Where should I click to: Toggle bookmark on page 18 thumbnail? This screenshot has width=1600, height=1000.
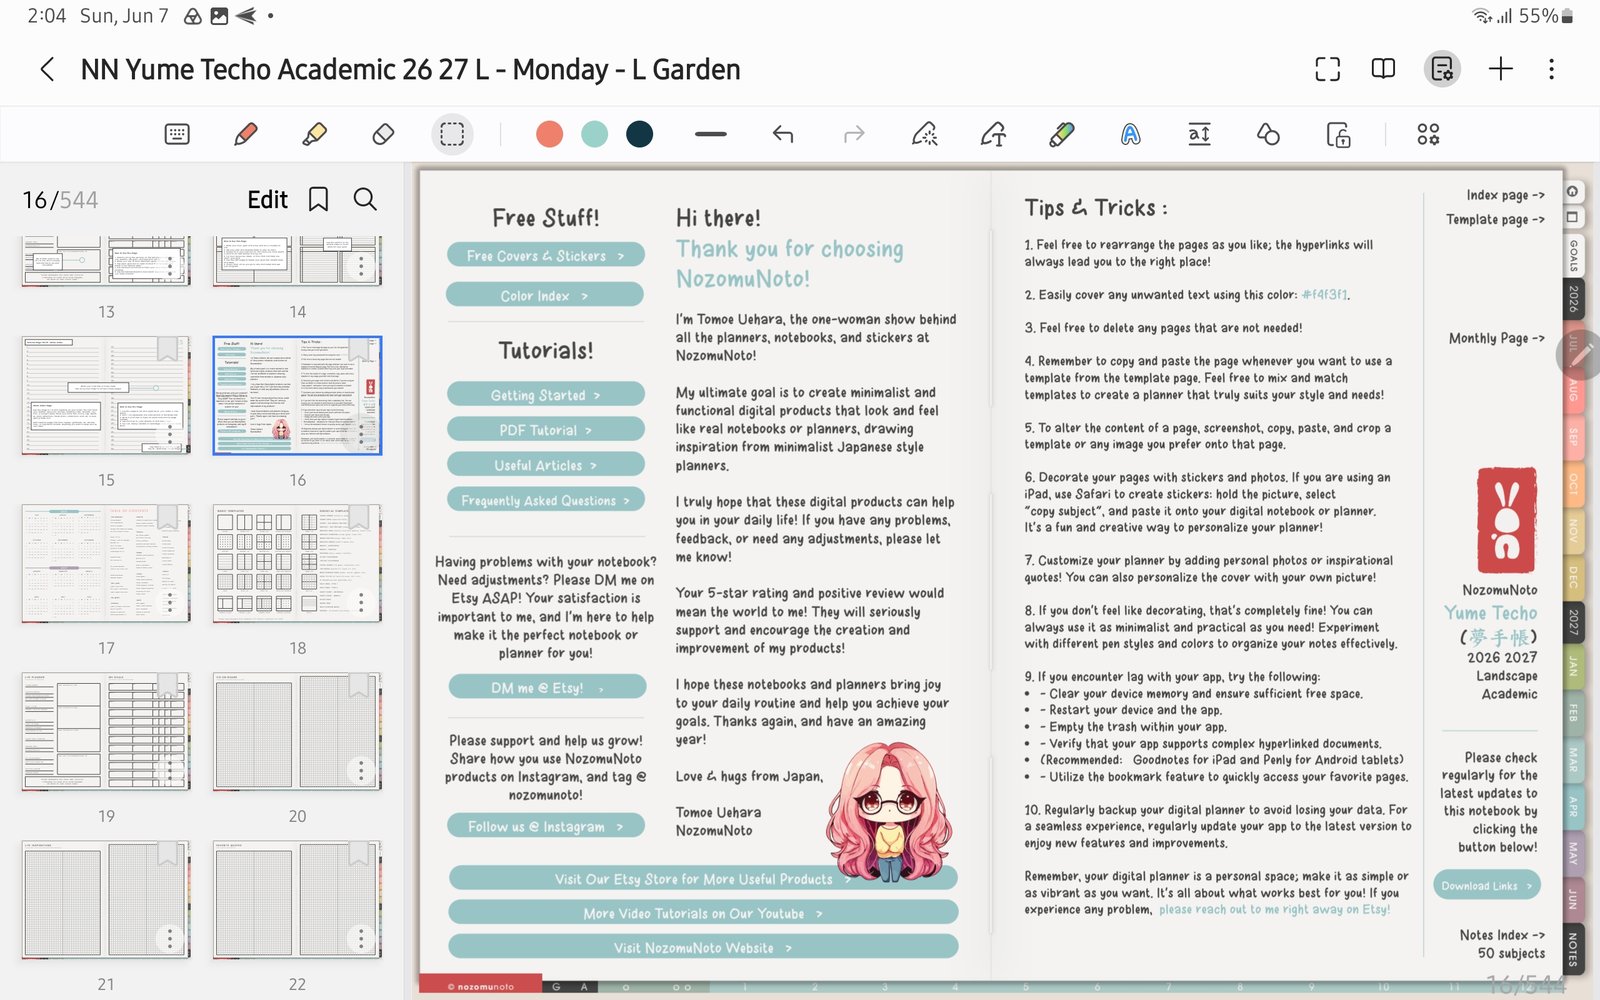[x=359, y=516]
